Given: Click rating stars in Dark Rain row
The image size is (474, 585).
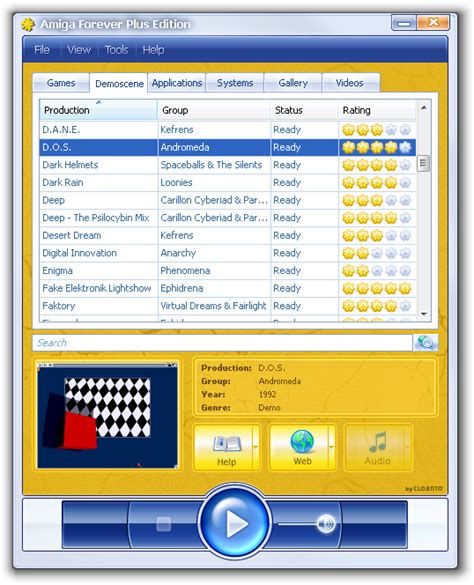Looking at the screenshot, I should 377,182.
